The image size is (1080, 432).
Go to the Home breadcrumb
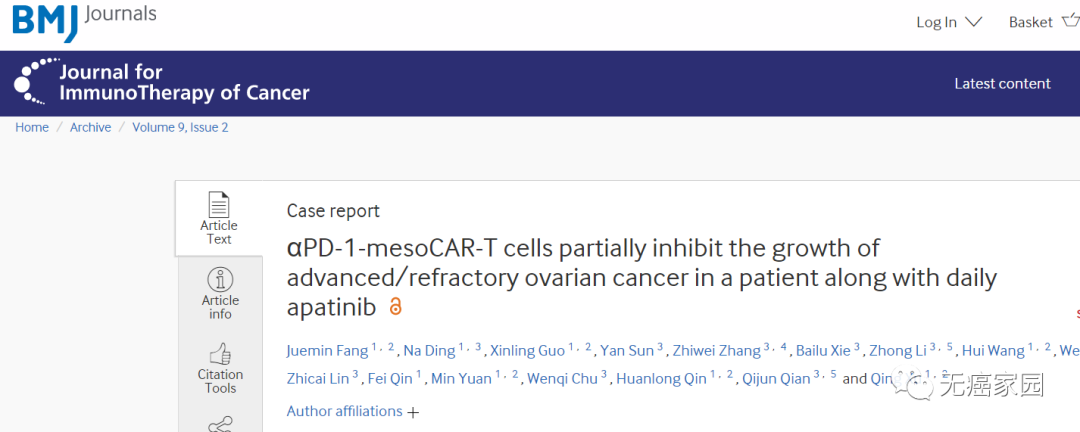[x=32, y=127]
